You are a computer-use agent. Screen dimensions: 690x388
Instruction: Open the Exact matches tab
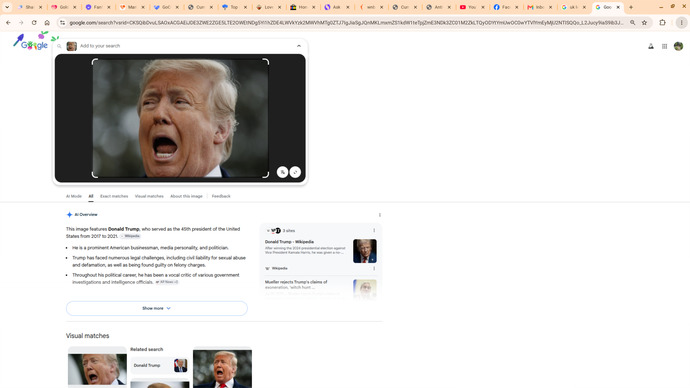pos(114,196)
